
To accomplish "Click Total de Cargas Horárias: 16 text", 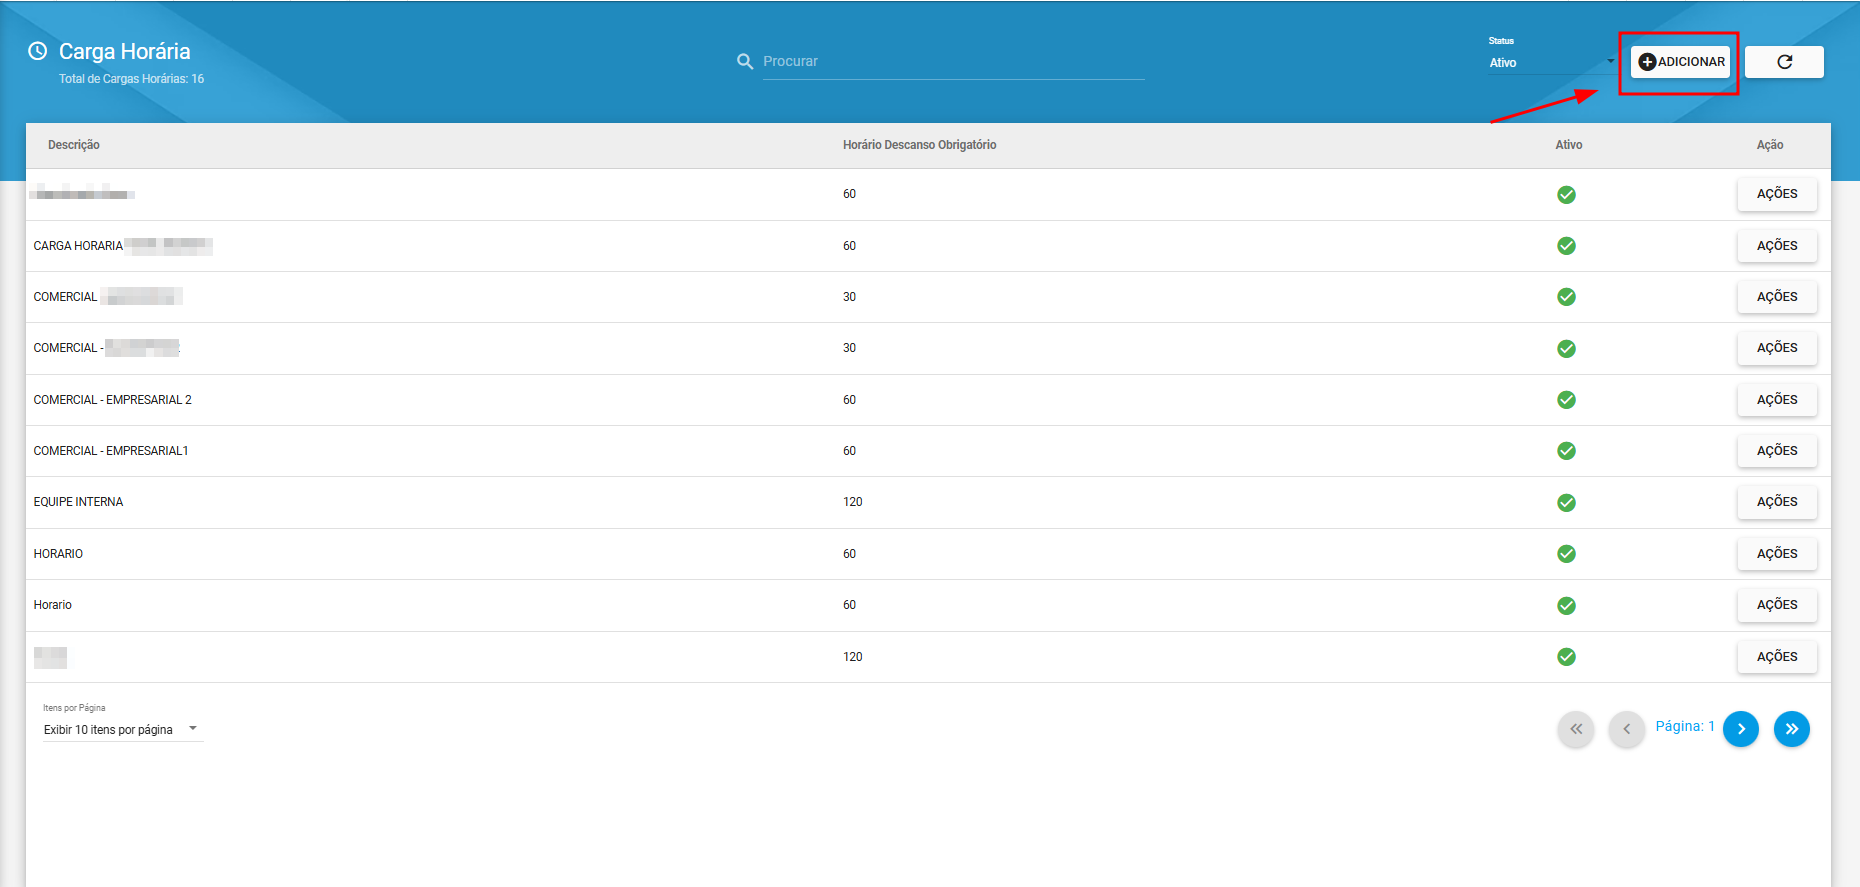I will coord(131,79).
